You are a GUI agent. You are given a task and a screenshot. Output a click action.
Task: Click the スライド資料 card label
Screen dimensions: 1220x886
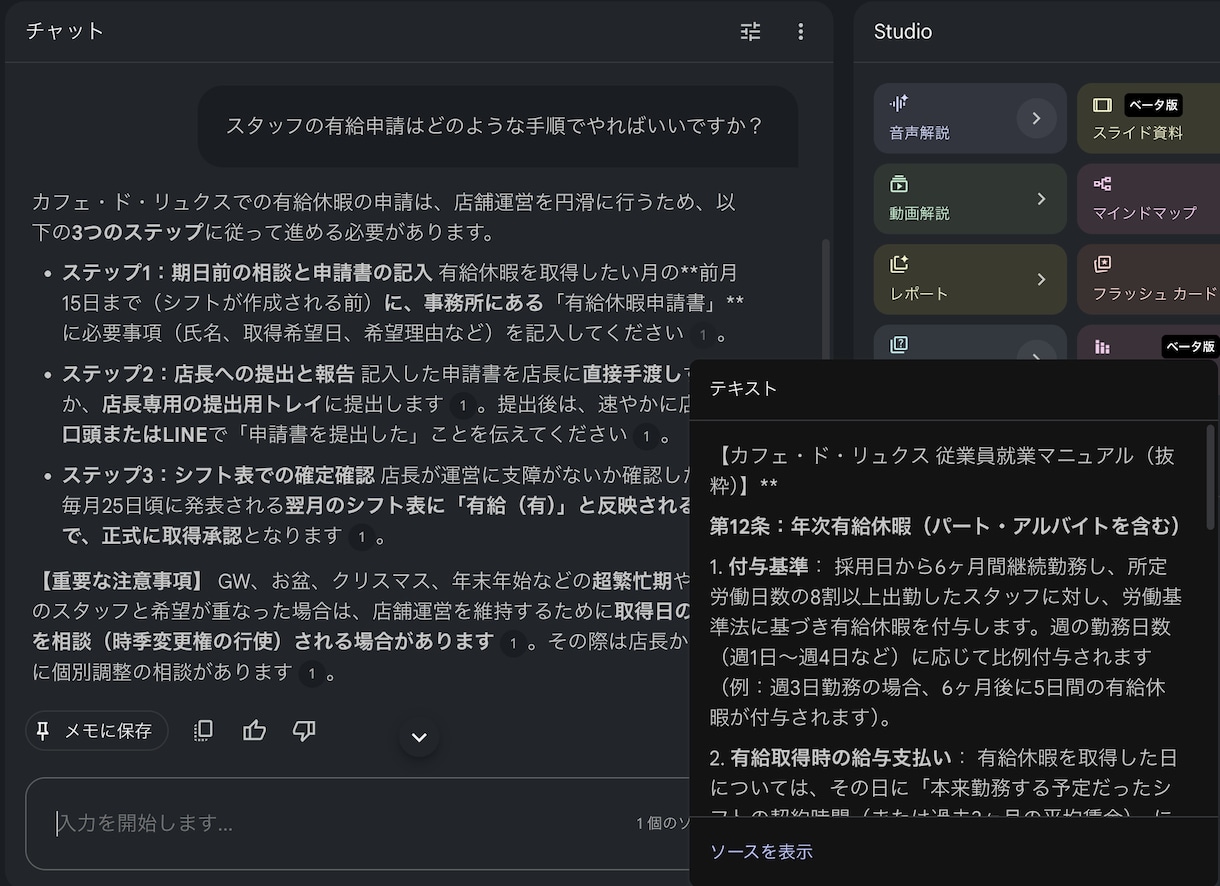(1138, 133)
